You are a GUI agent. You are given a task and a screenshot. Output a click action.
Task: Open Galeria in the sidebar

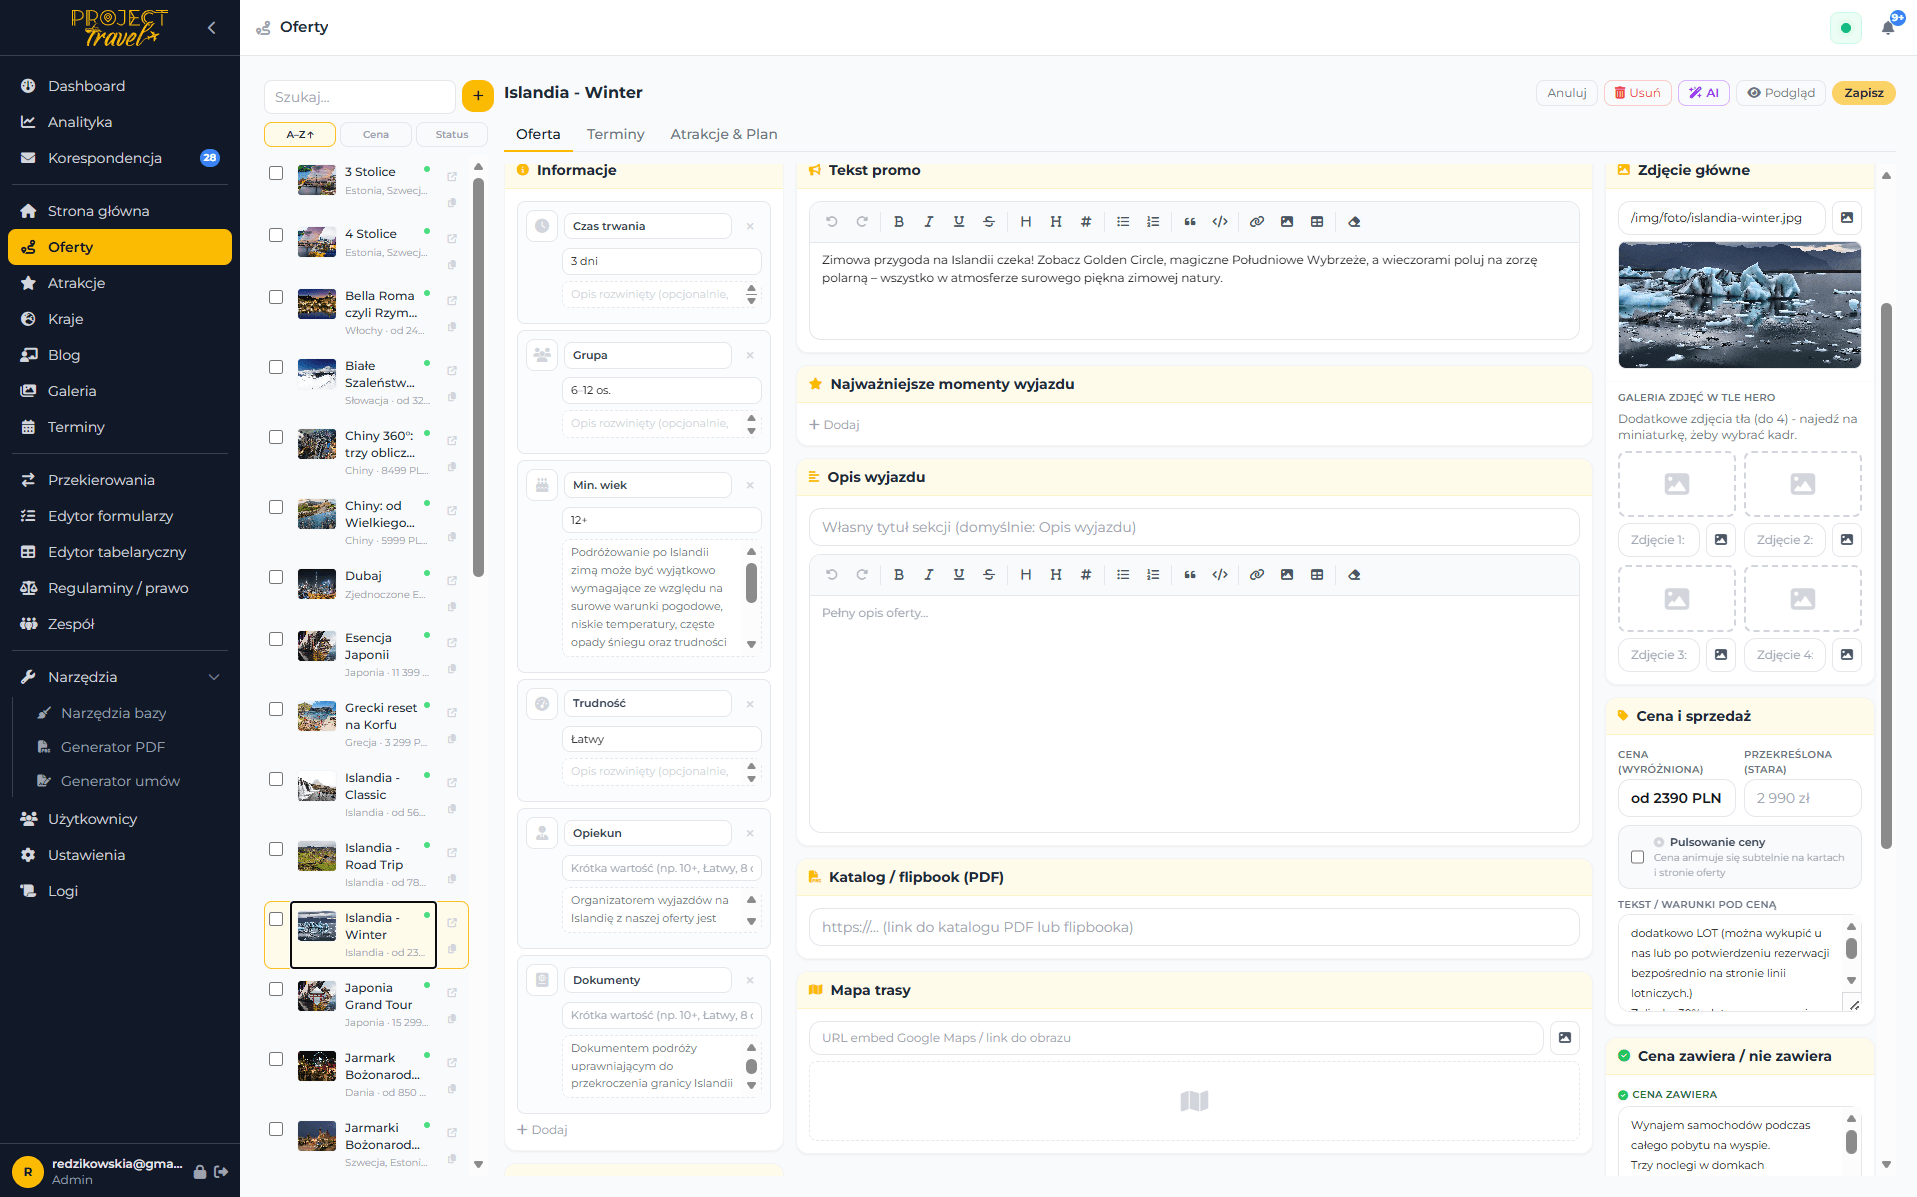click(x=120, y=391)
